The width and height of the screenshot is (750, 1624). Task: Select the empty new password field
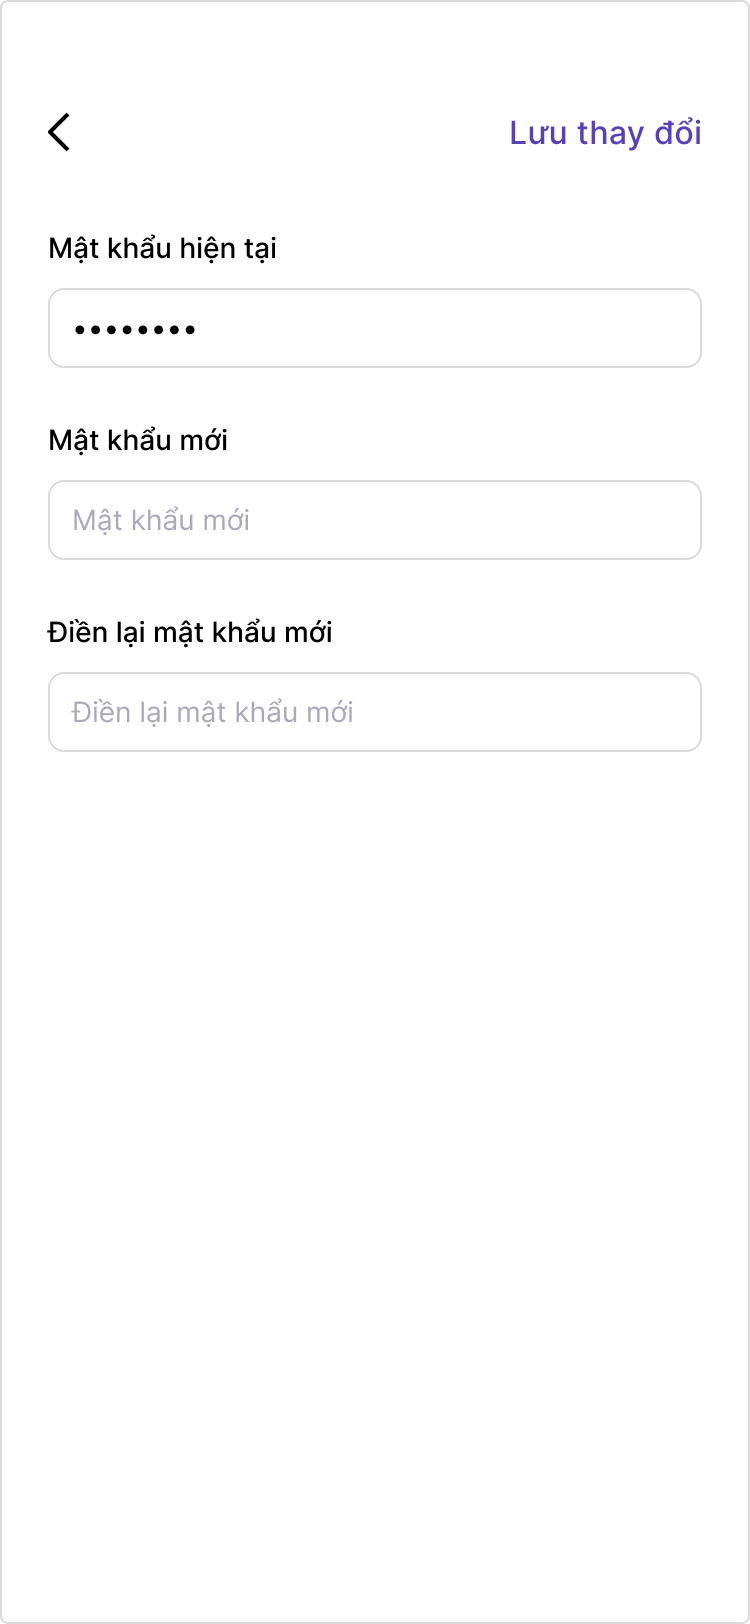375,519
